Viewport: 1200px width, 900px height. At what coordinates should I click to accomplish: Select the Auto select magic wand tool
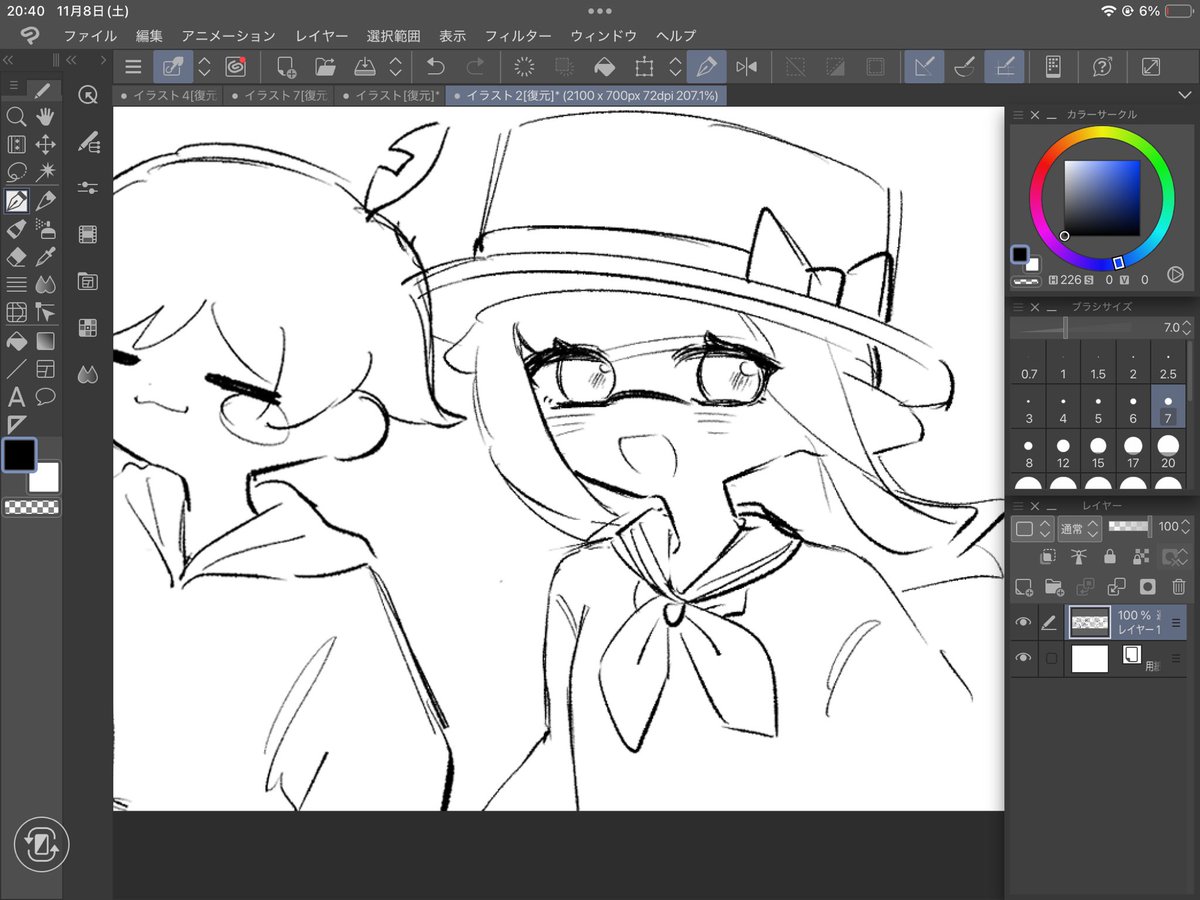45,173
